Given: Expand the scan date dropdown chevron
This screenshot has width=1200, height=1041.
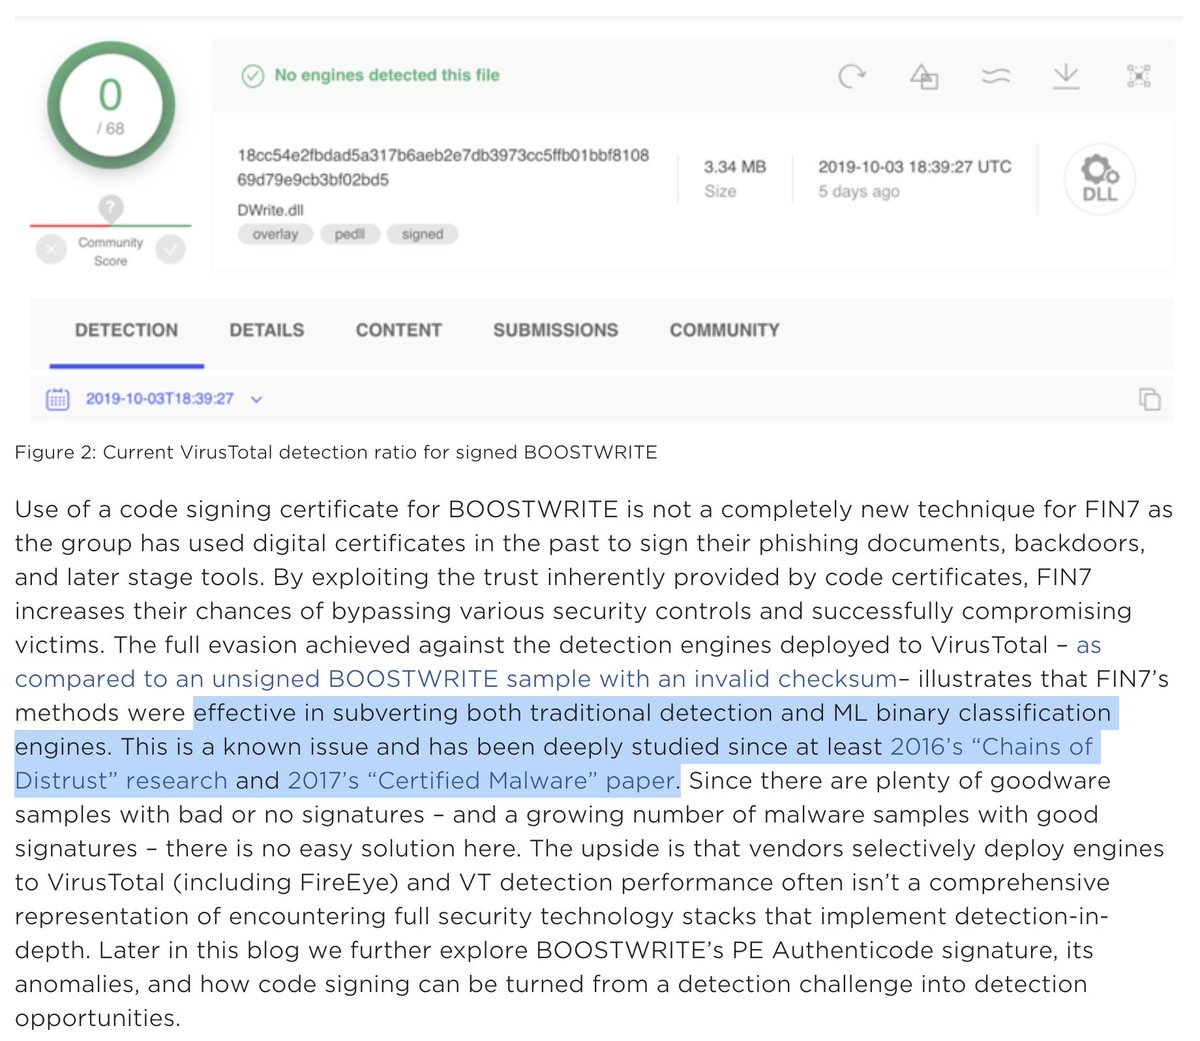Looking at the screenshot, I should pos(256,399).
